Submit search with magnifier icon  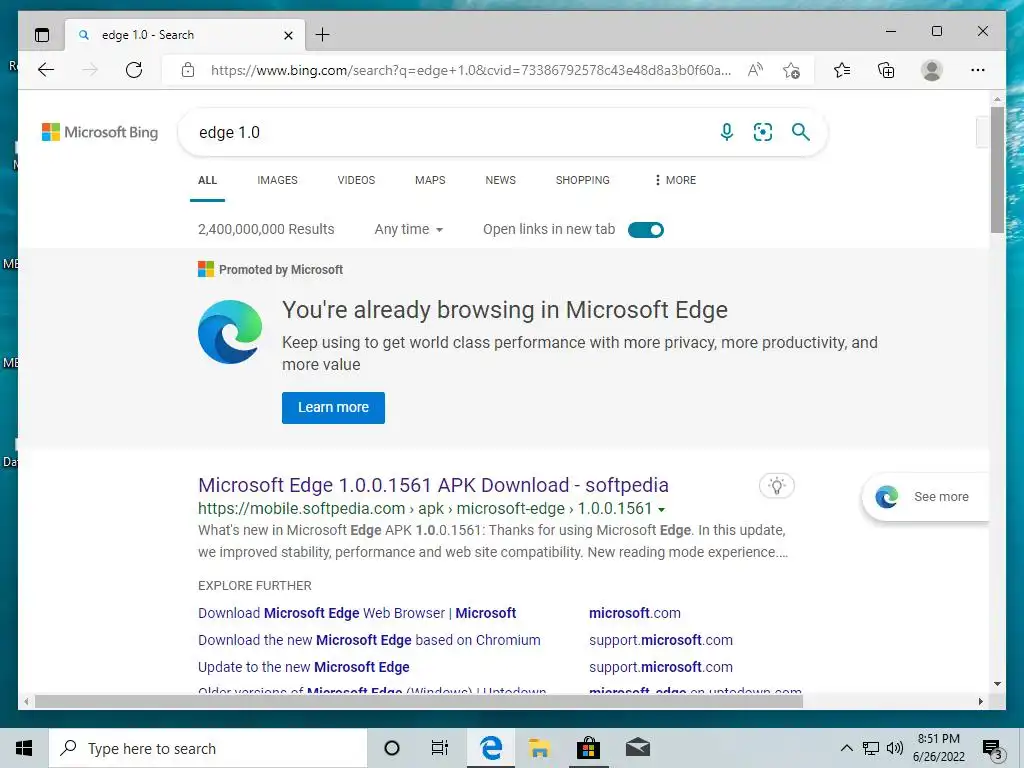point(801,133)
